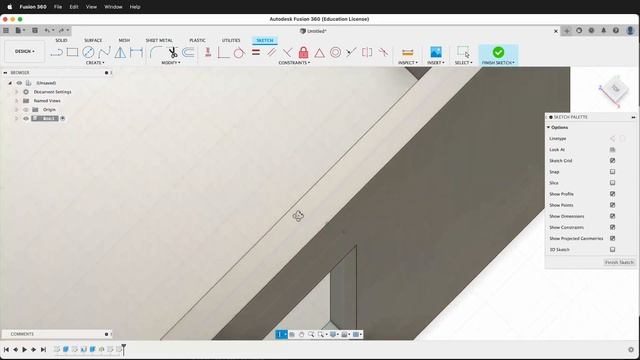Click Finish Sketch button in Sketch Palette

click(619, 262)
